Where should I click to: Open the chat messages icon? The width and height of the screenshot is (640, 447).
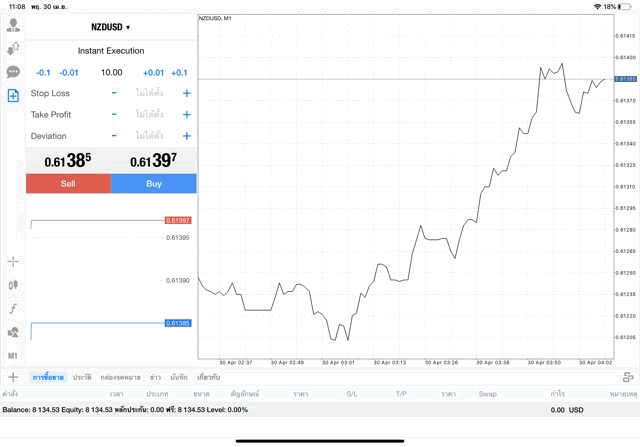point(13,72)
